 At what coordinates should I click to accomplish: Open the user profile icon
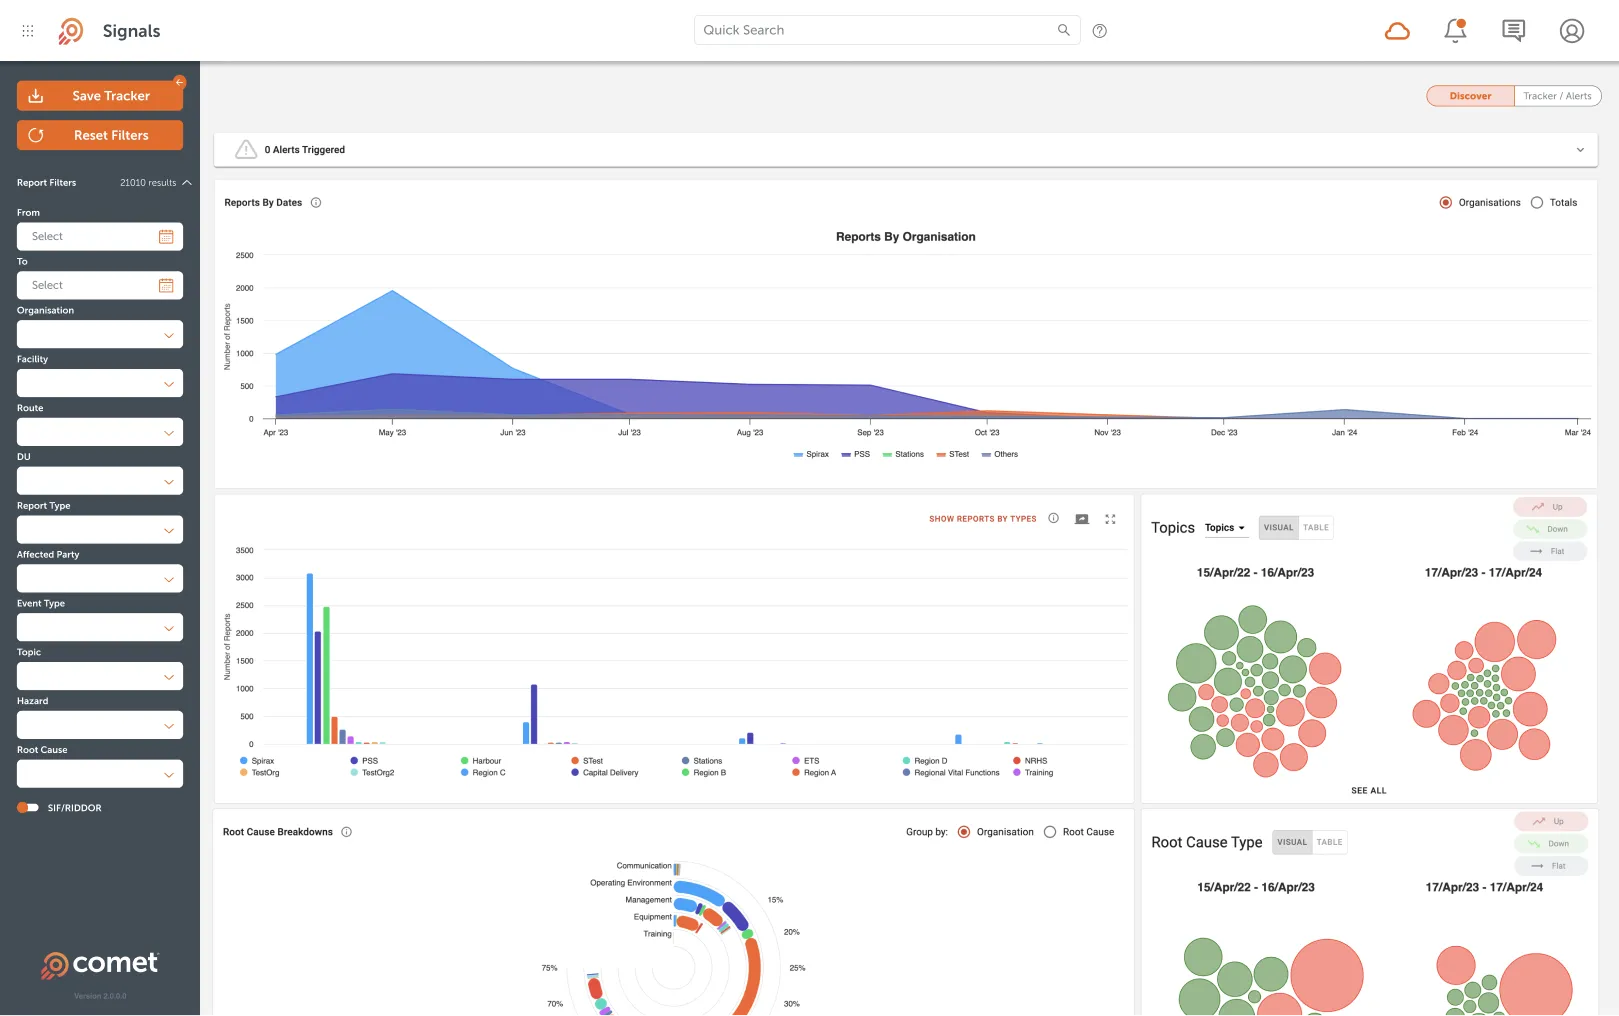pyautogui.click(x=1572, y=31)
